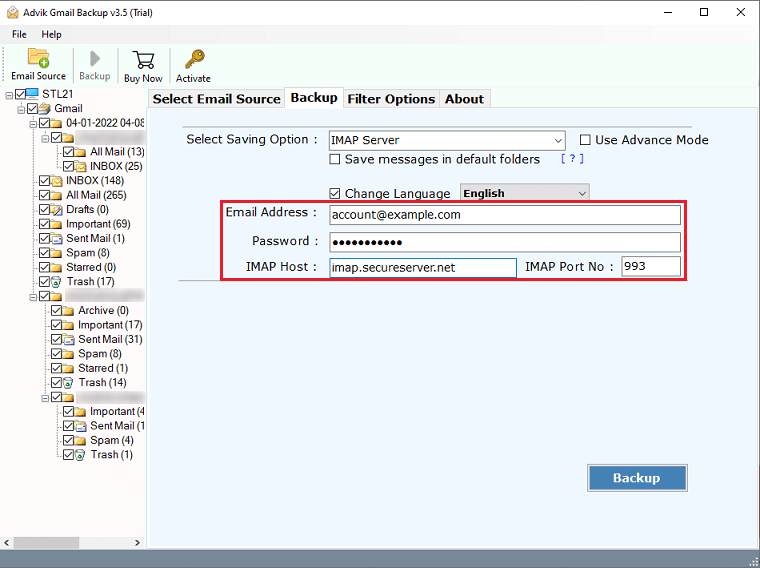Image resolution: width=760 pixels, height=568 pixels.
Task: Uncheck the Gmail tree checkbox
Action: [x=32, y=108]
